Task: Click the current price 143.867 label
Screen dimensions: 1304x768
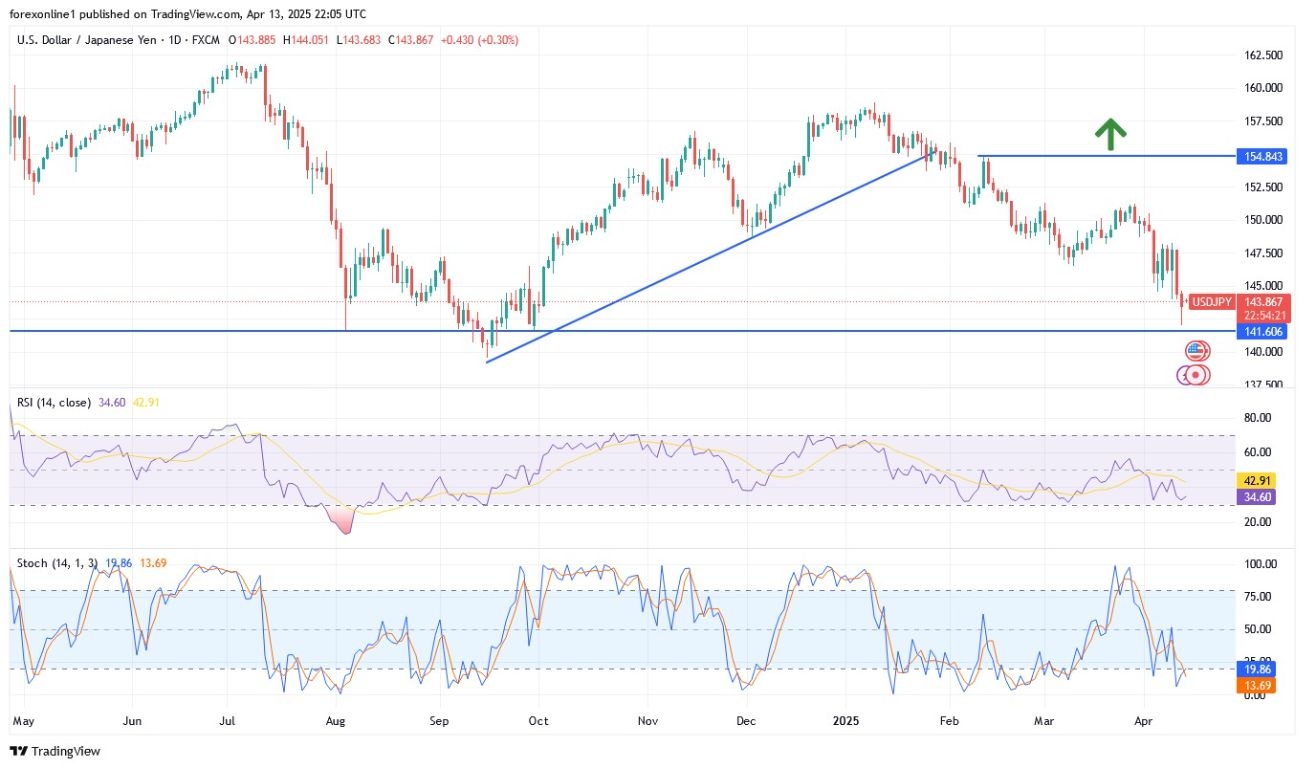Action: [x=1261, y=301]
